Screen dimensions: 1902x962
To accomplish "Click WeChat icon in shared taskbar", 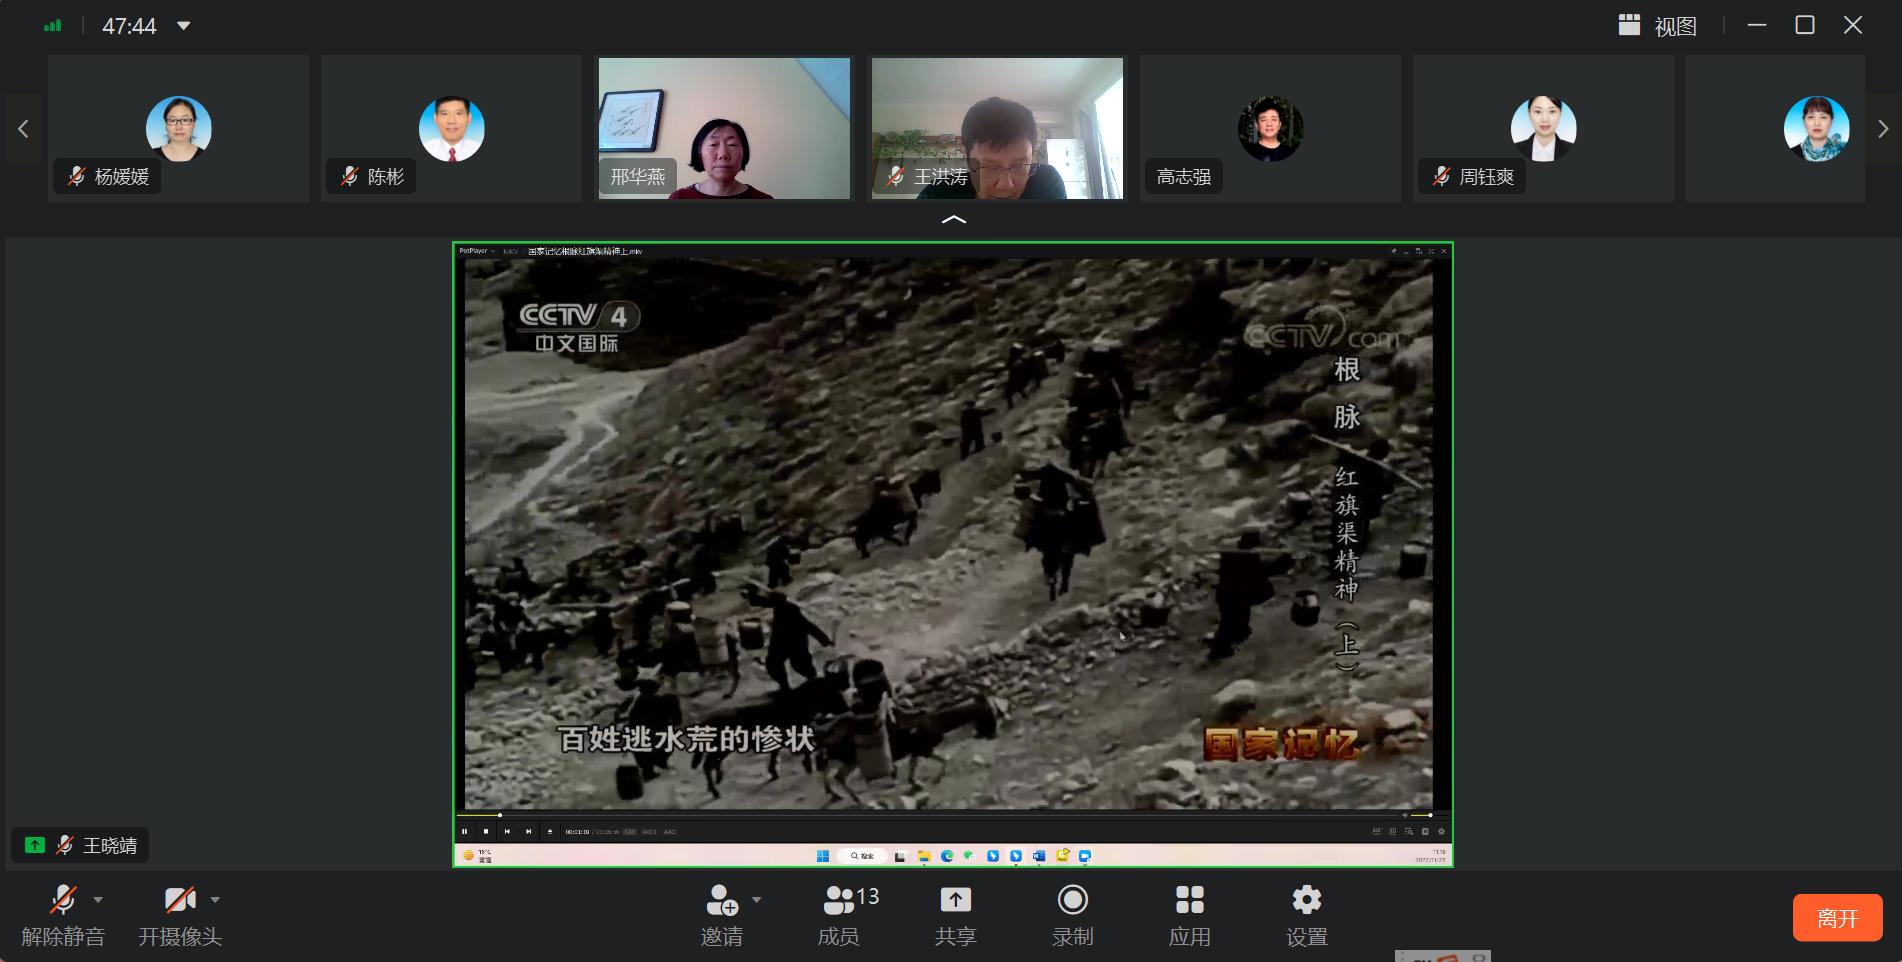I will coord(969,856).
